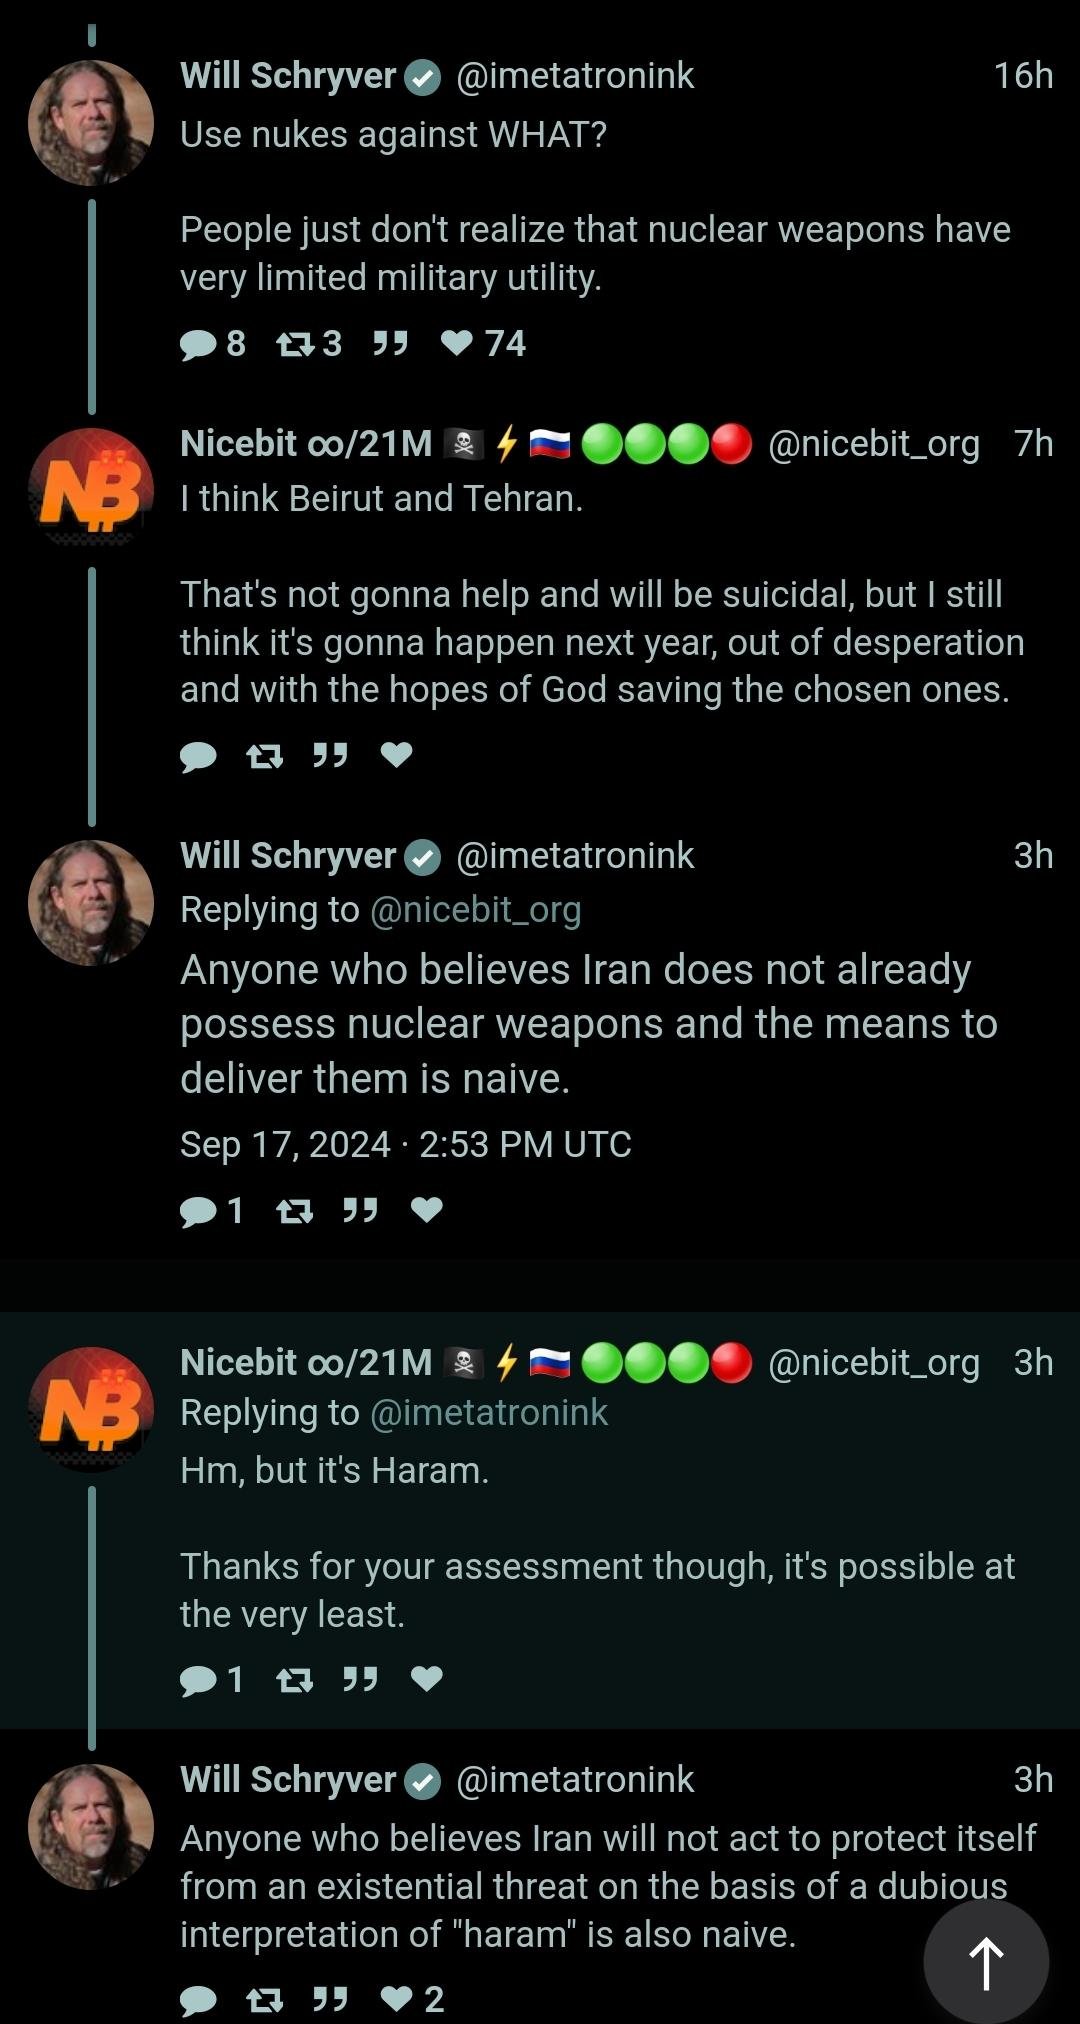Like the Sep 17, 2024 tweet
This screenshot has width=1080, height=2024.
point(427,1210)
